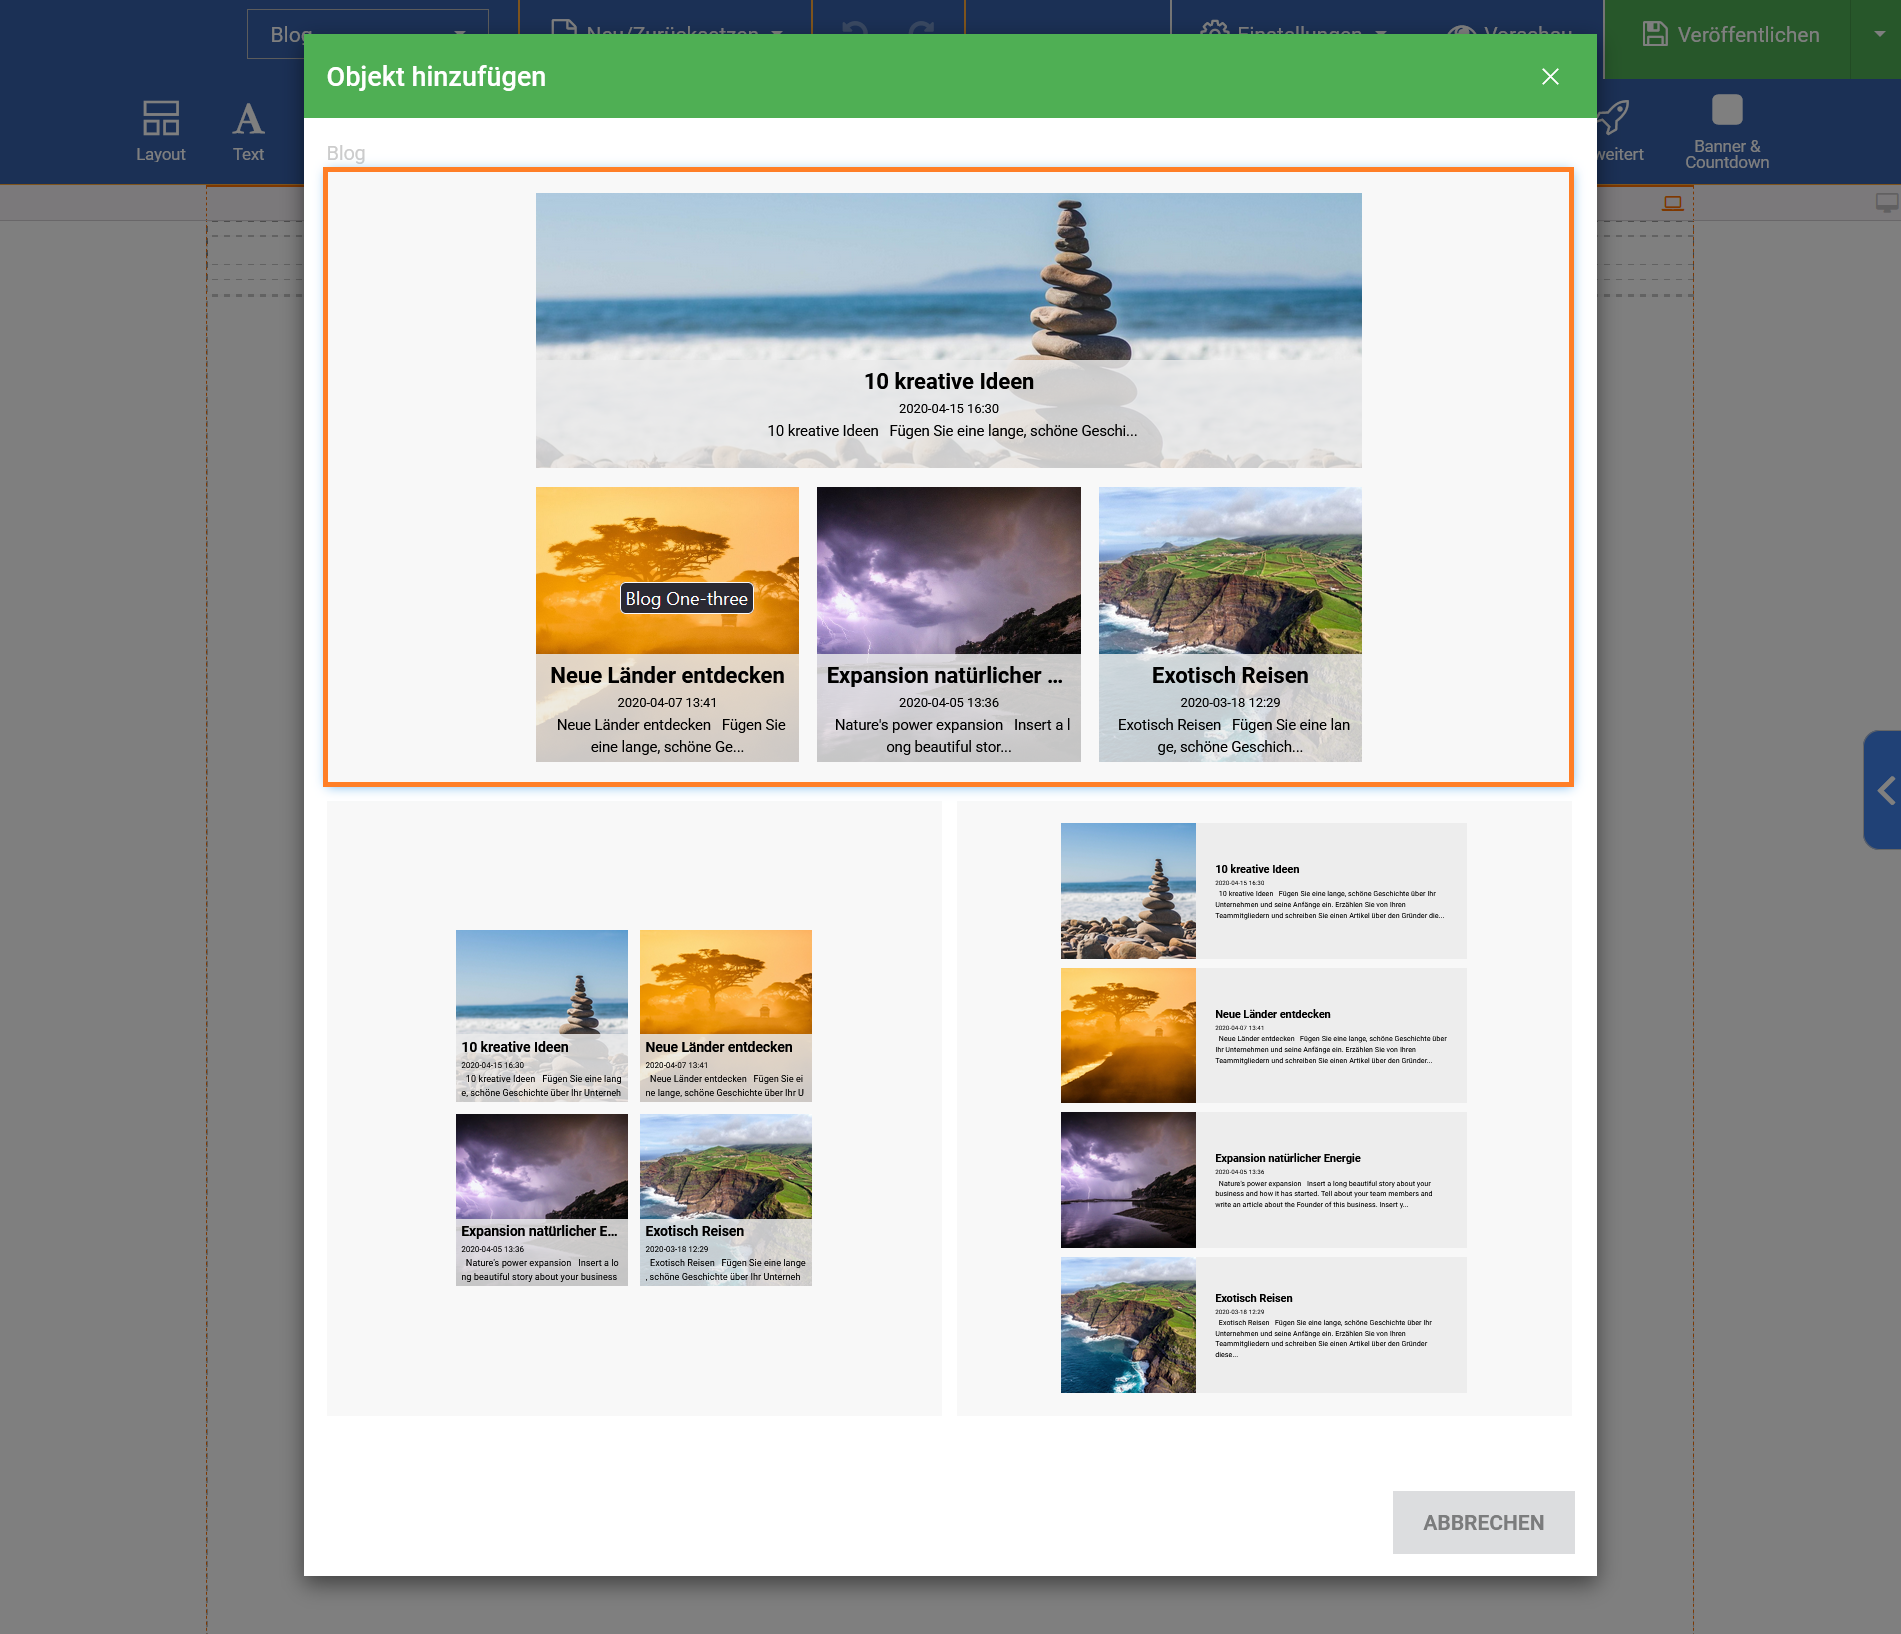Expand the right side panel chevron

tap(1885, 790)
